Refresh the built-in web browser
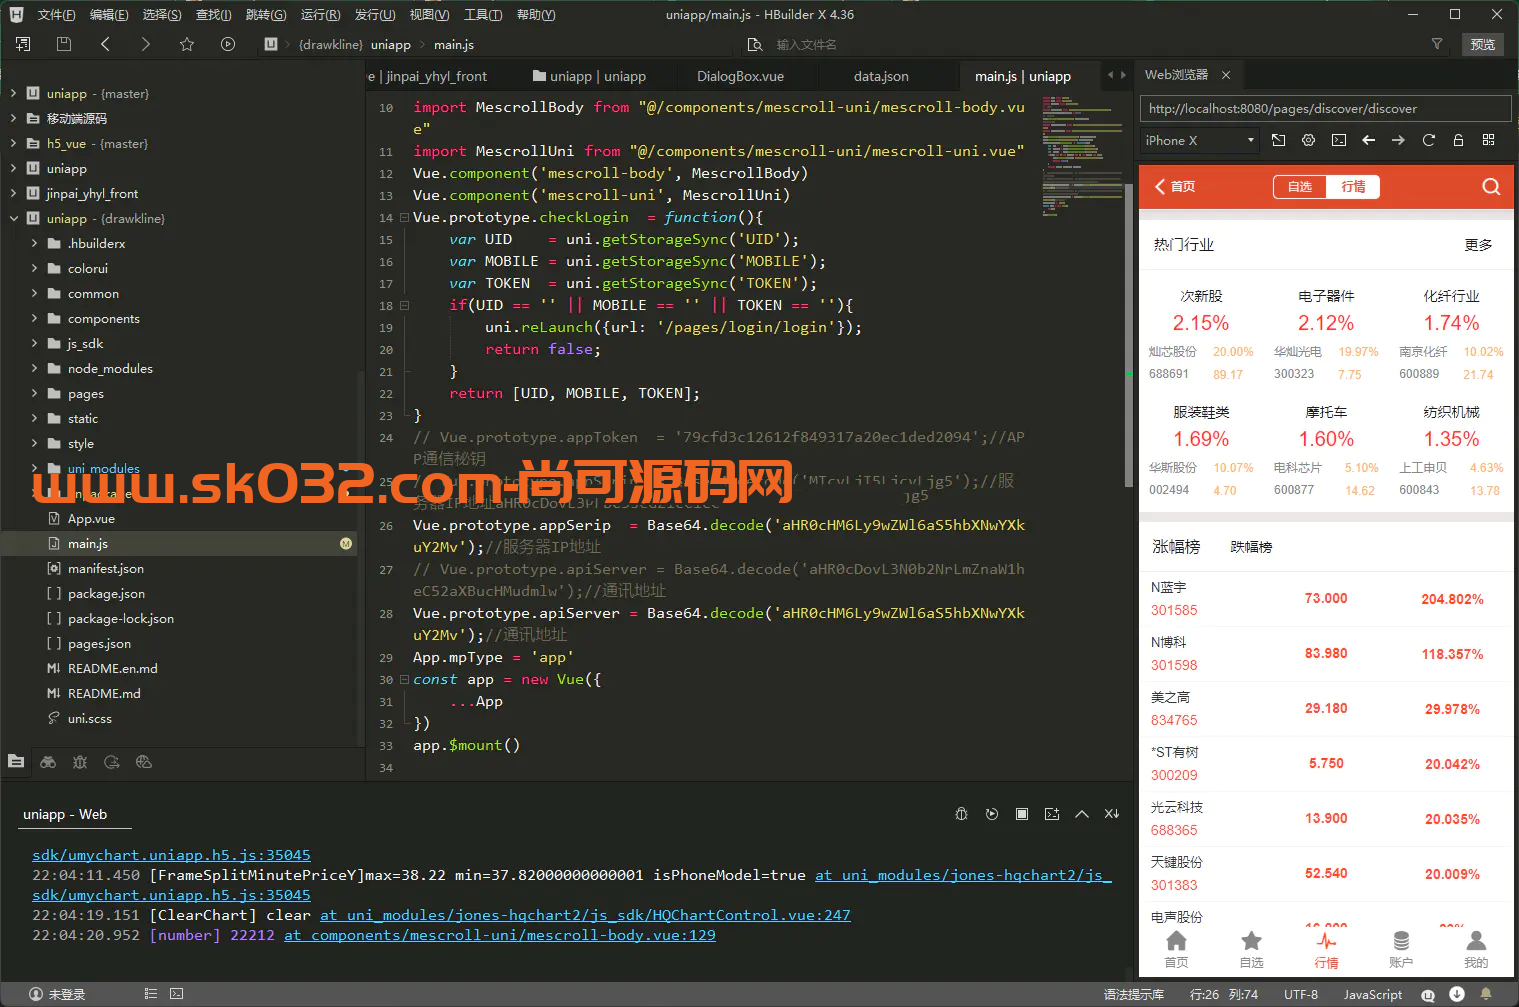Screen dimensions: 1519x1007 click(1428, 140)
